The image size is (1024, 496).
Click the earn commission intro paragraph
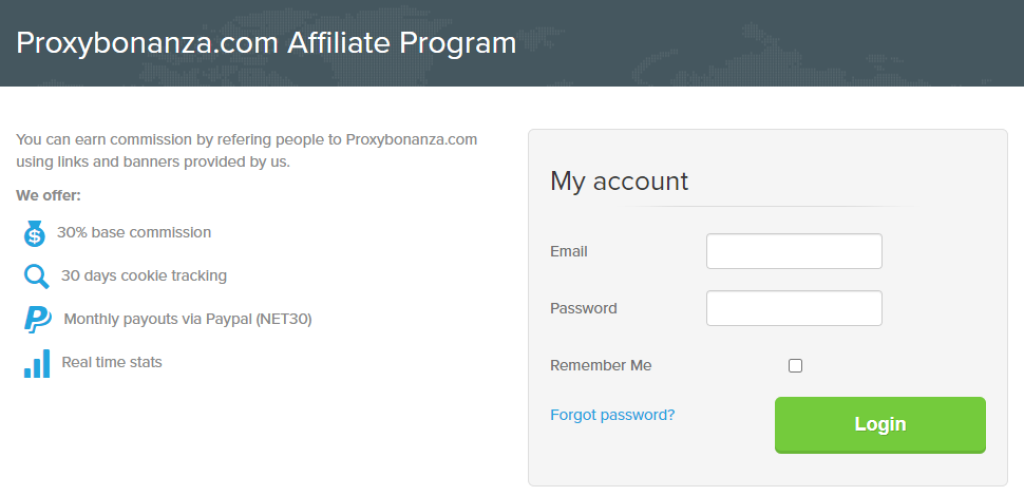point(246,150)
